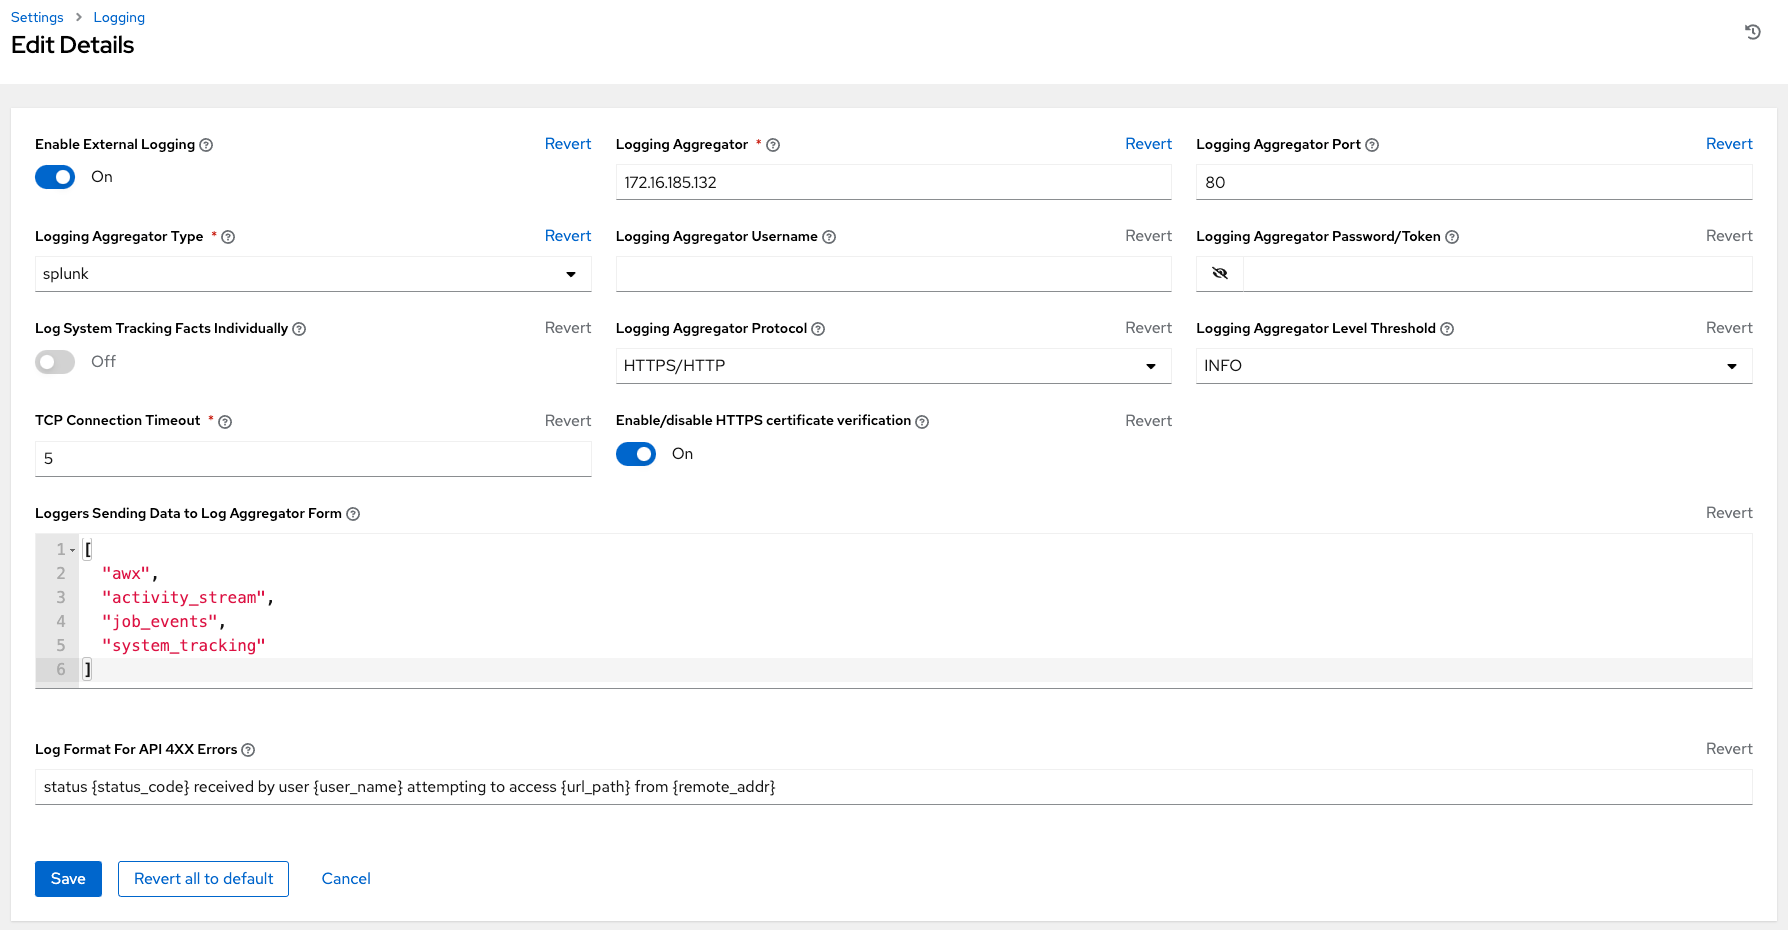Viewport: 1788px width, 930px height.
Task: Open help for Loggers Sending Data form
Action: point(353,513)
